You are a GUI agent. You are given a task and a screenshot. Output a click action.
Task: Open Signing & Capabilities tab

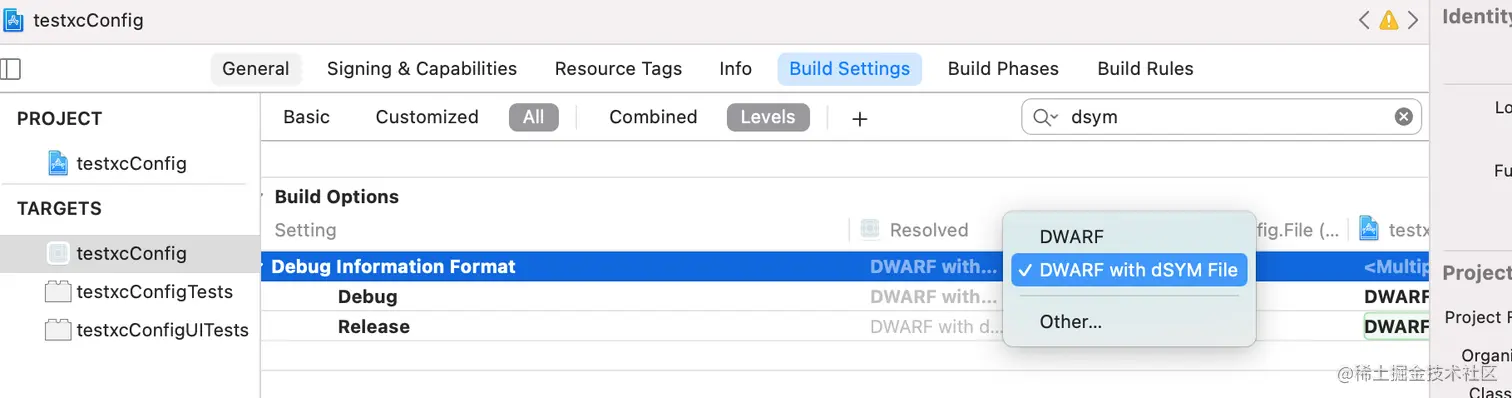[x=422, y=69]
